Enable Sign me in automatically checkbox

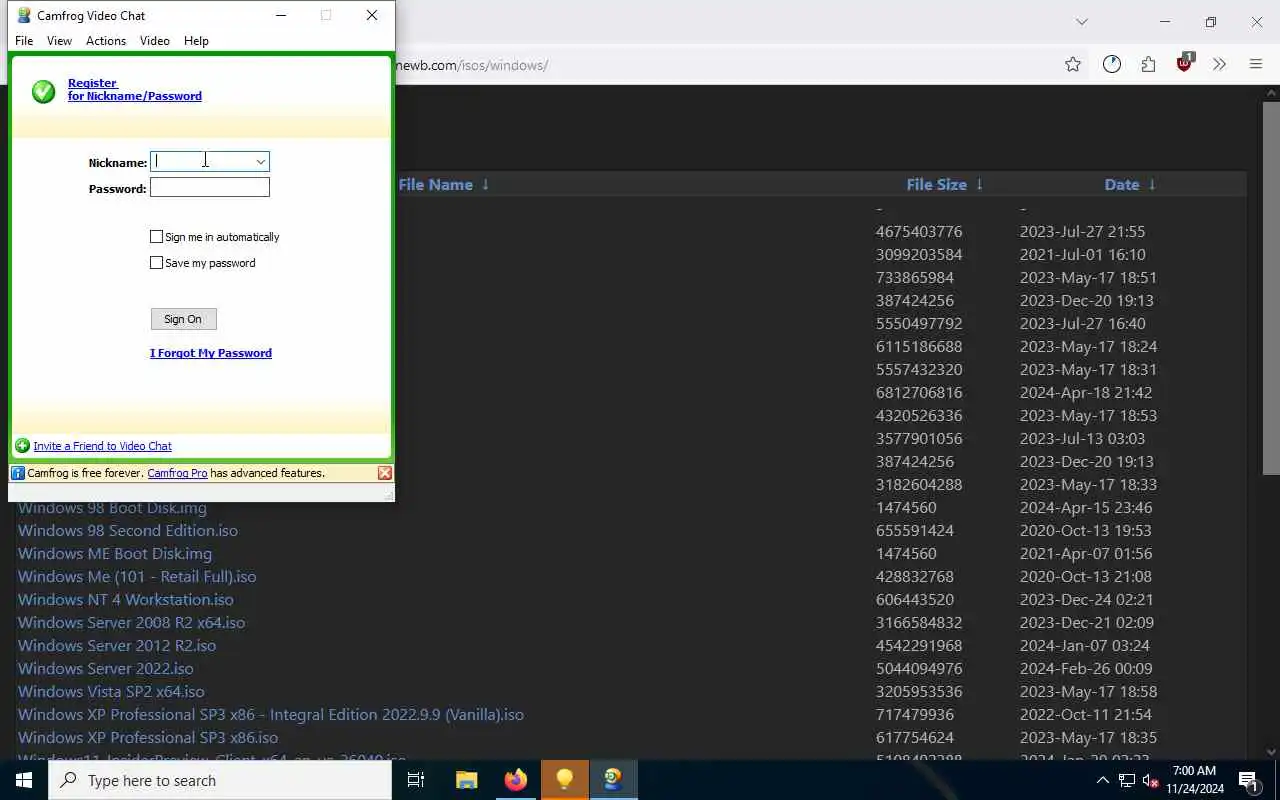156,237
